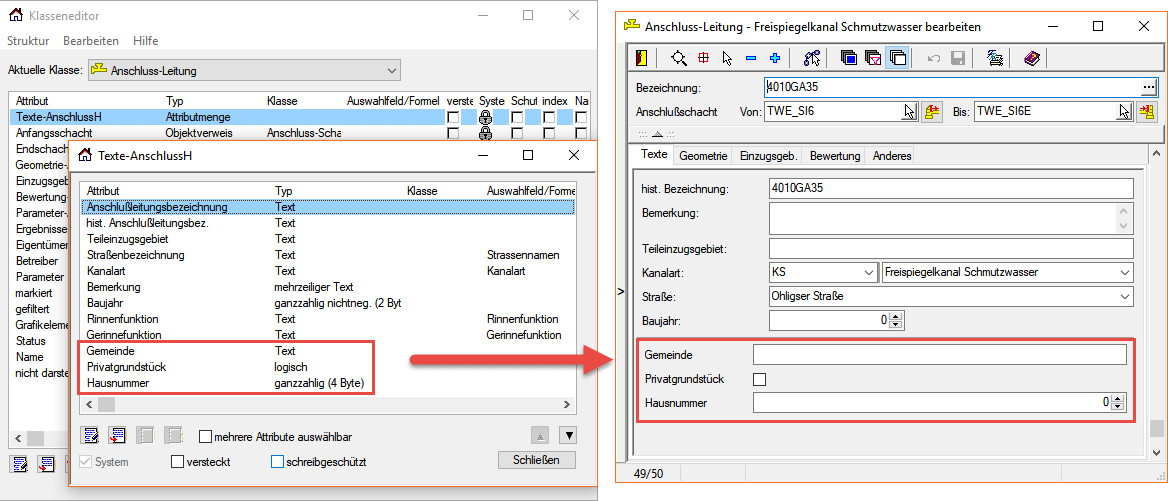Open the Bearbeiten menu
Screen dimensions: 1168x501
tap(90, 41)
